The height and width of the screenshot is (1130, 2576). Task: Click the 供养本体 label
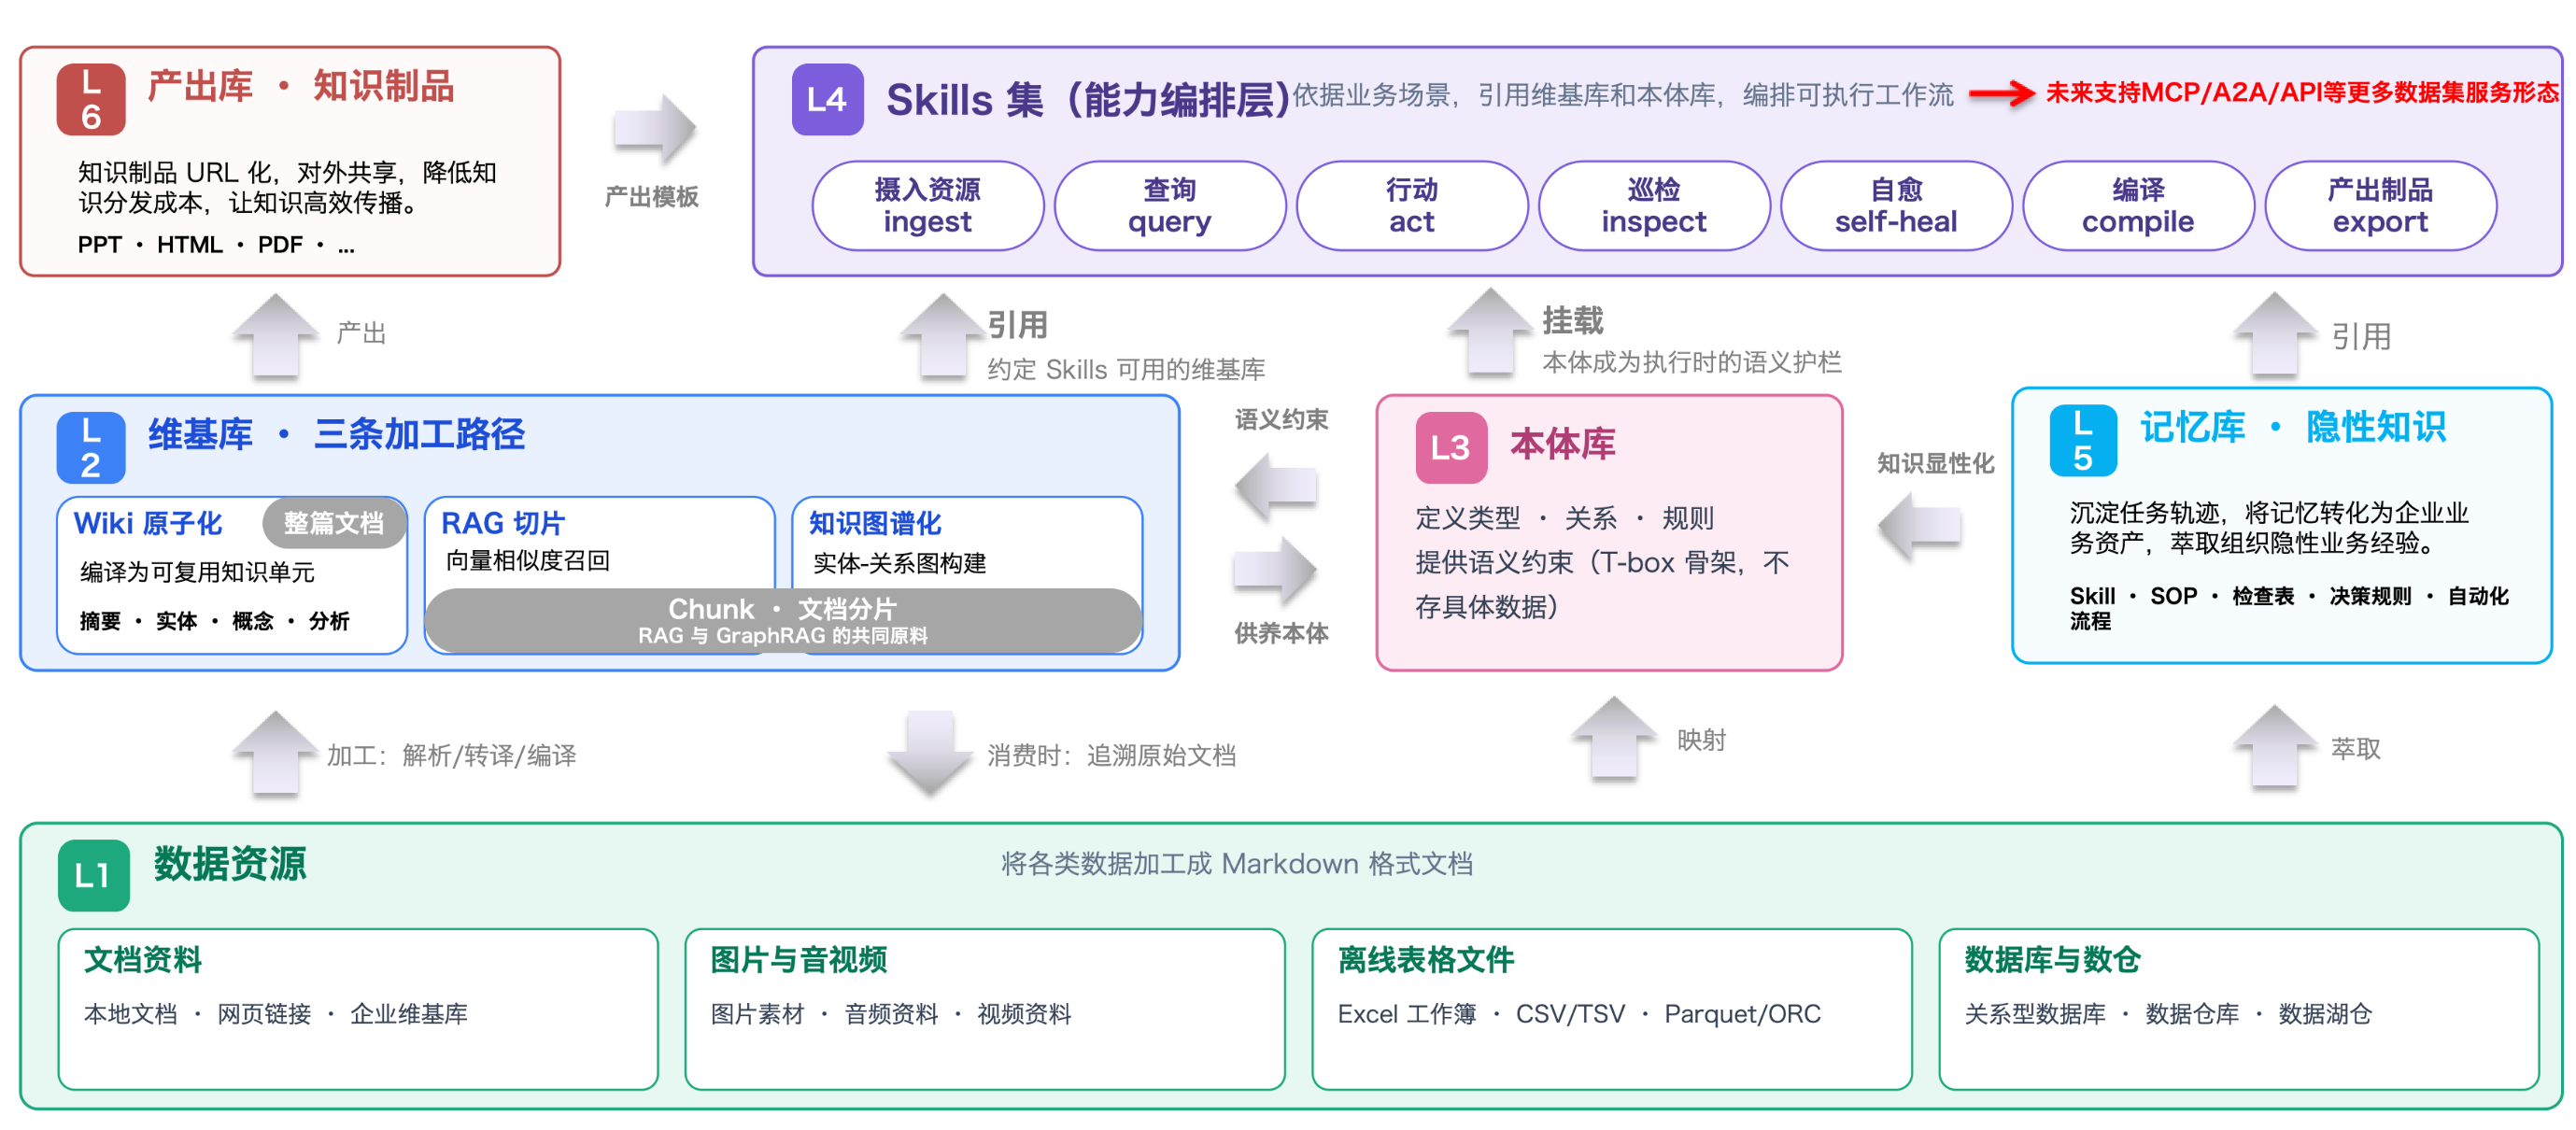(1281, 633)
